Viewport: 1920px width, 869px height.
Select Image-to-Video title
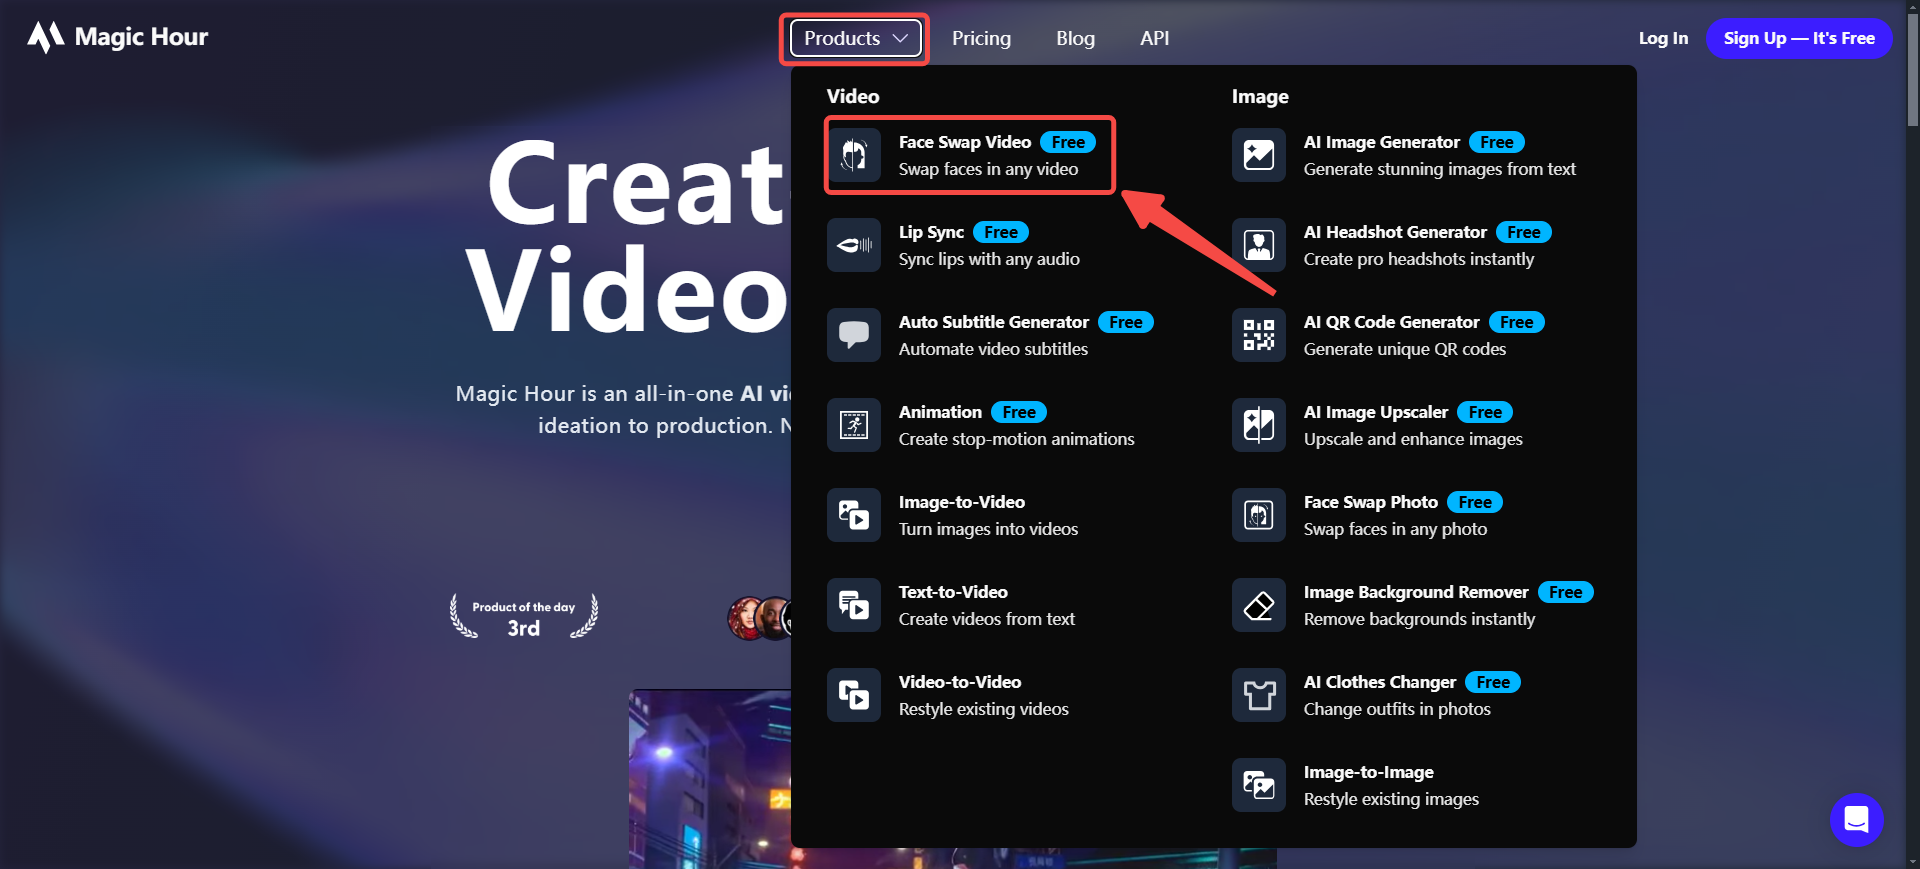[962, 502]
